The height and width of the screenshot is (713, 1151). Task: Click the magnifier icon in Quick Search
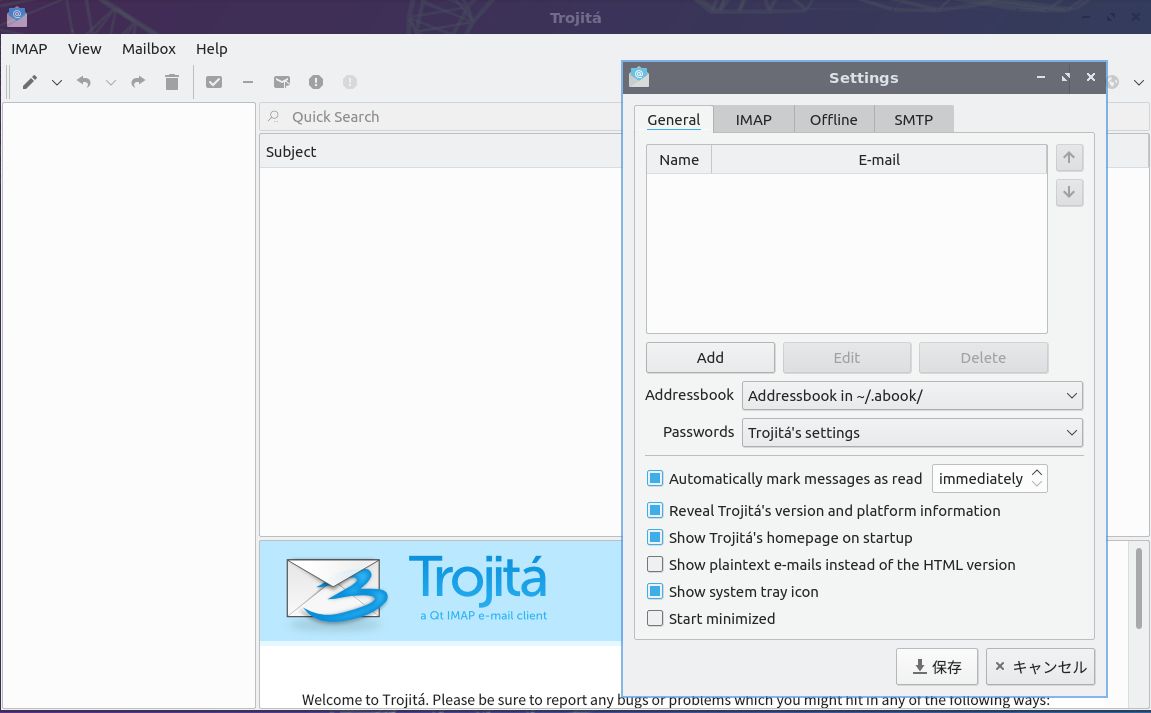click(x=274, y=117)
